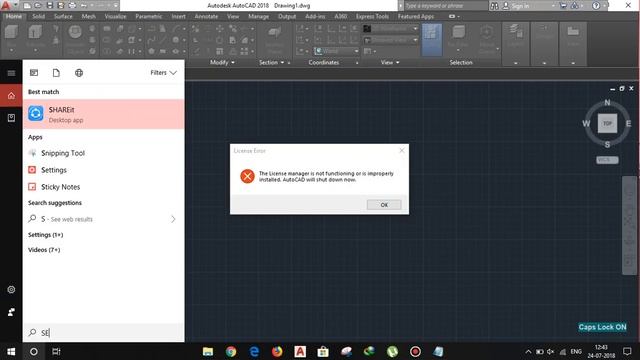Open the SHAREit best match result
Screen dimensions: 640x360
(104, 114)
